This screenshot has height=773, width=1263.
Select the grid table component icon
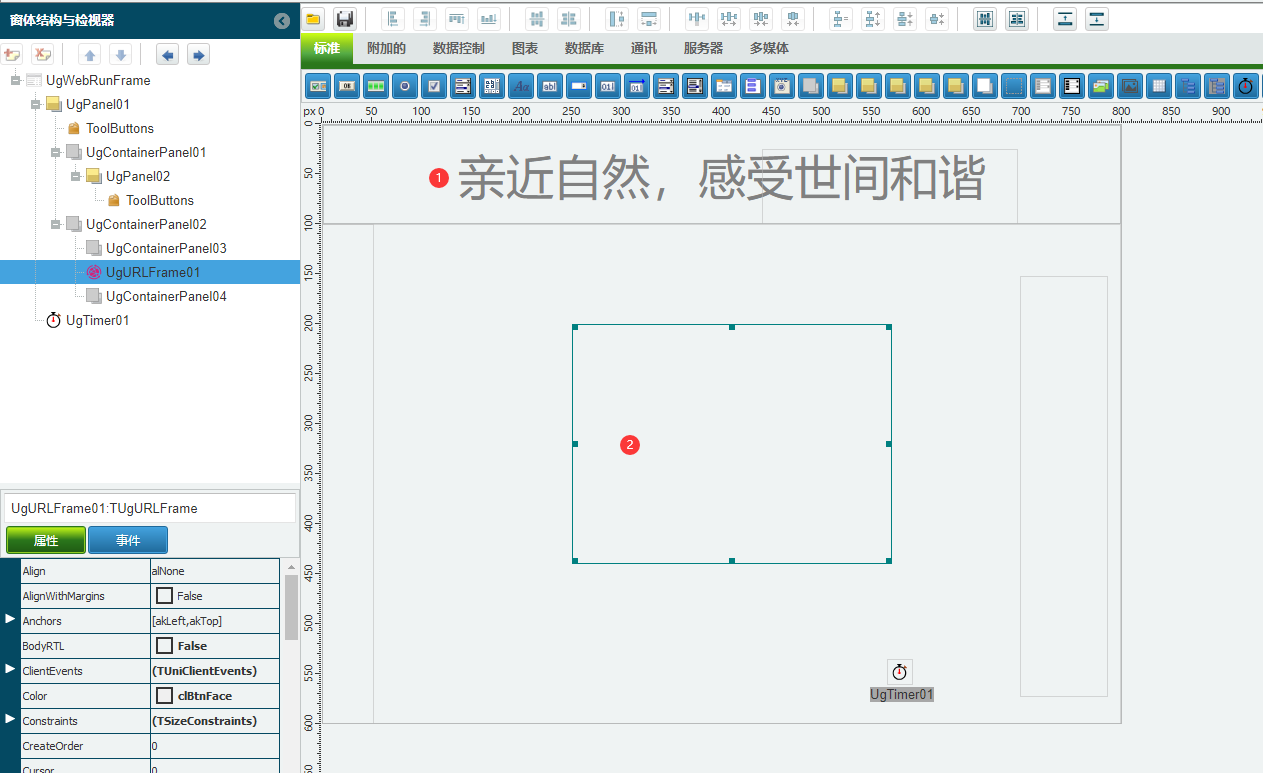pos(1158,86)
